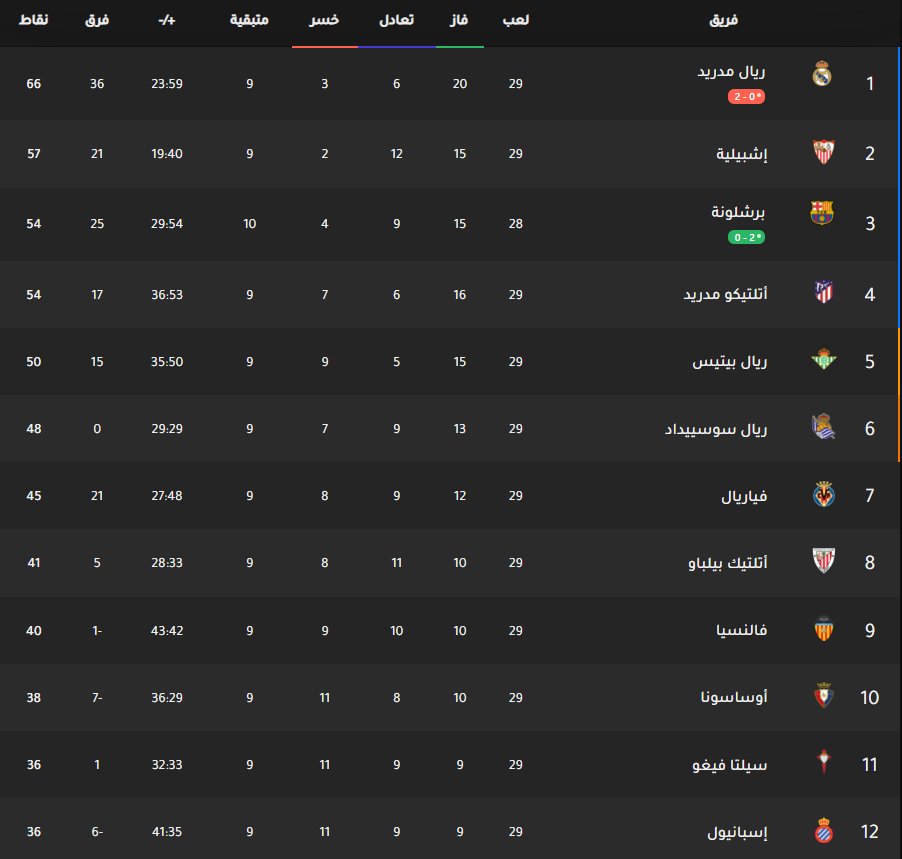Click the red 2-0 live score badge

(746, 97)
